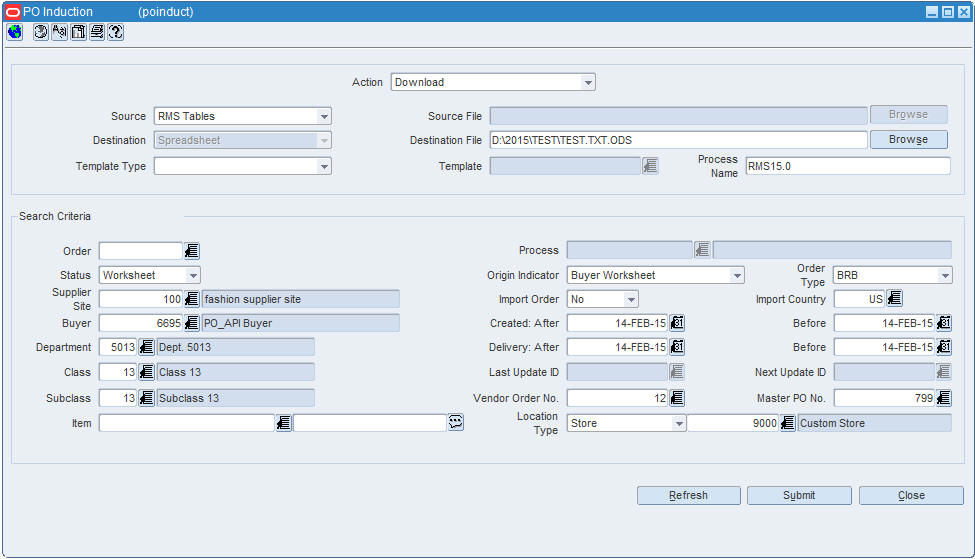Image resolution: width=975 pixels, height=559 pixels.
Task: Click the building toolbar icon
Action: tap(78, 32)
